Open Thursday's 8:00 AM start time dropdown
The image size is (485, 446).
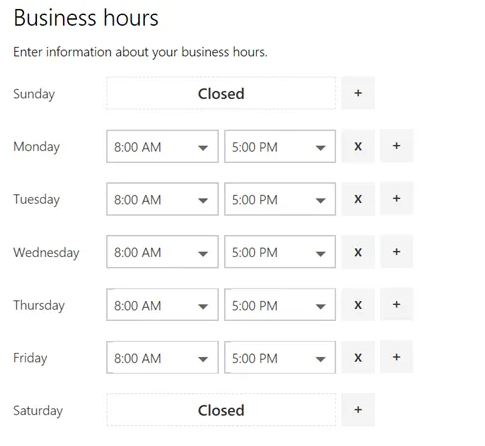coord(162,305)
